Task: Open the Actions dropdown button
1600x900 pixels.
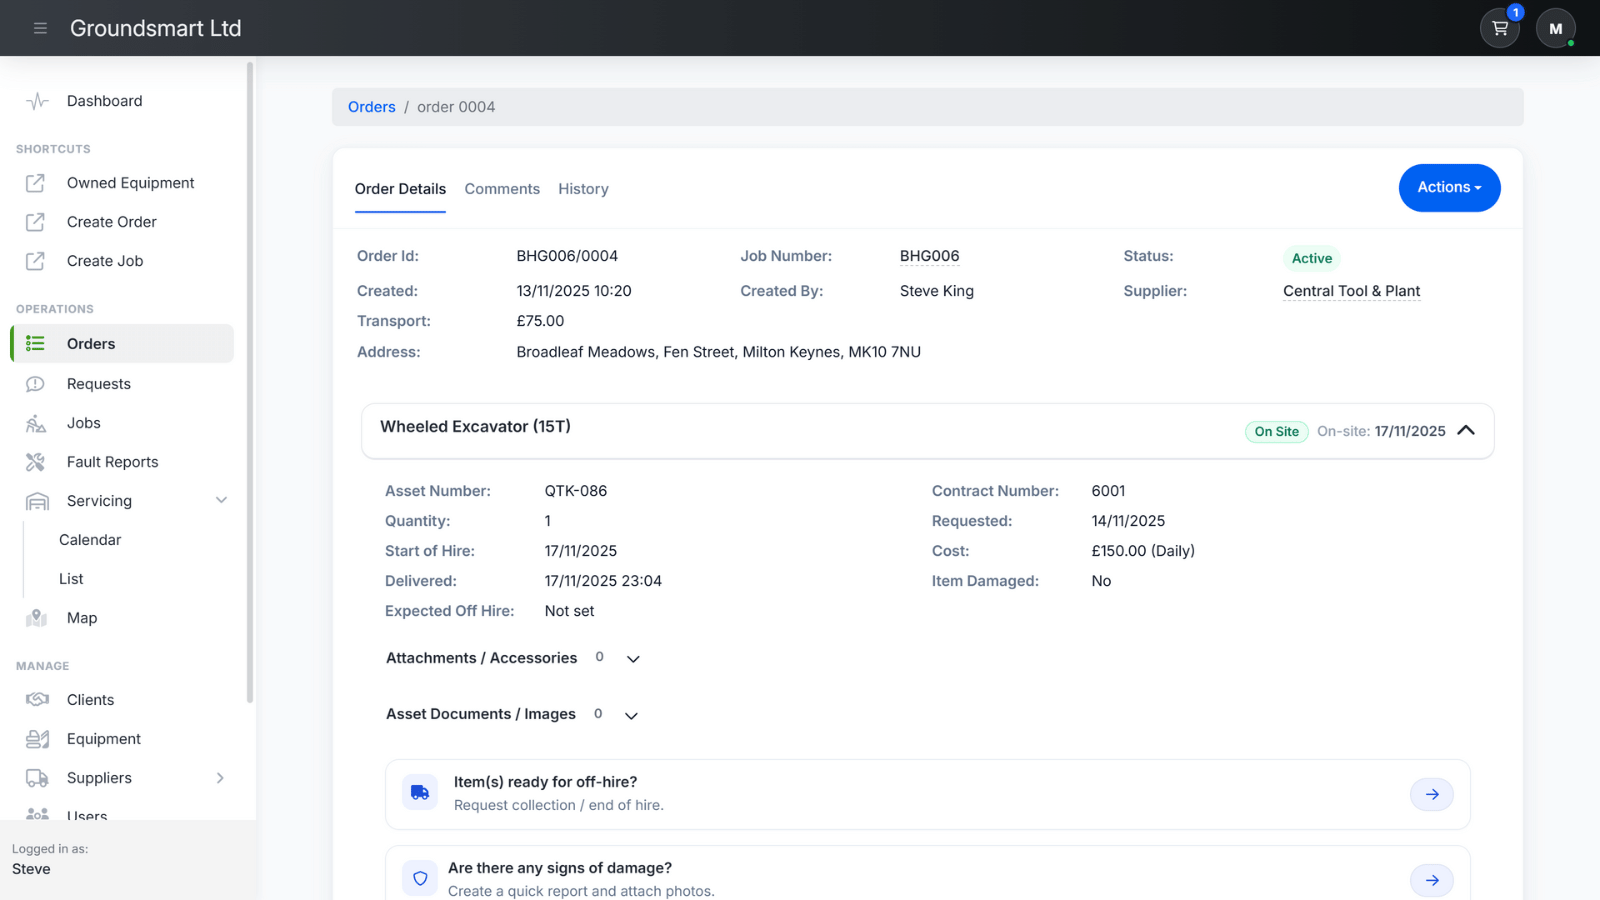Action: pyautogui.click(x=1449, y=188)
